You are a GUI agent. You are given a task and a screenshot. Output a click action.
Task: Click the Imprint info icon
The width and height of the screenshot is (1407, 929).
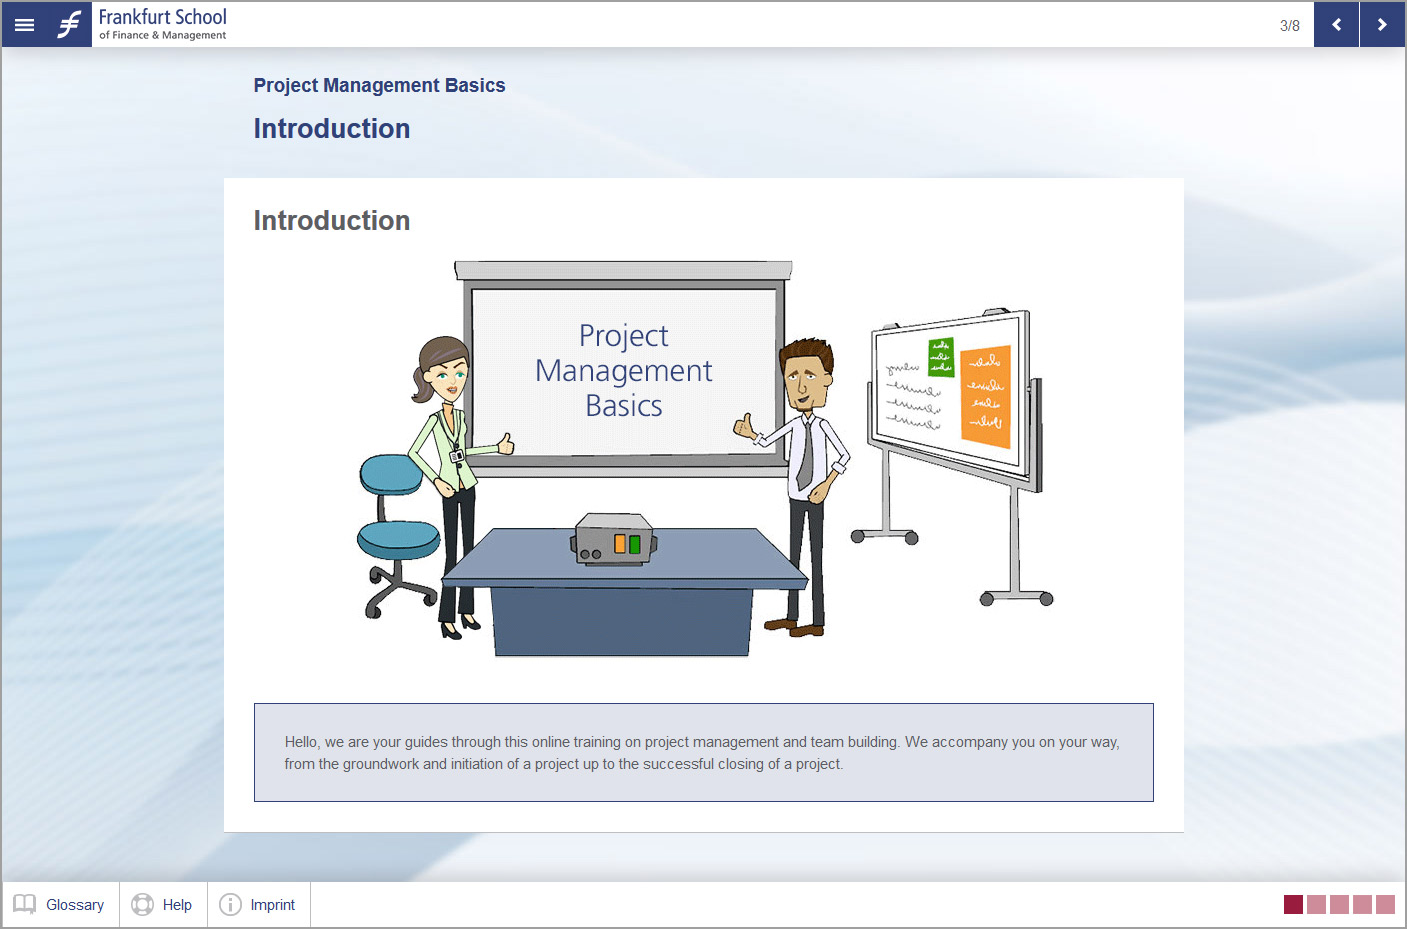[230, 904]
